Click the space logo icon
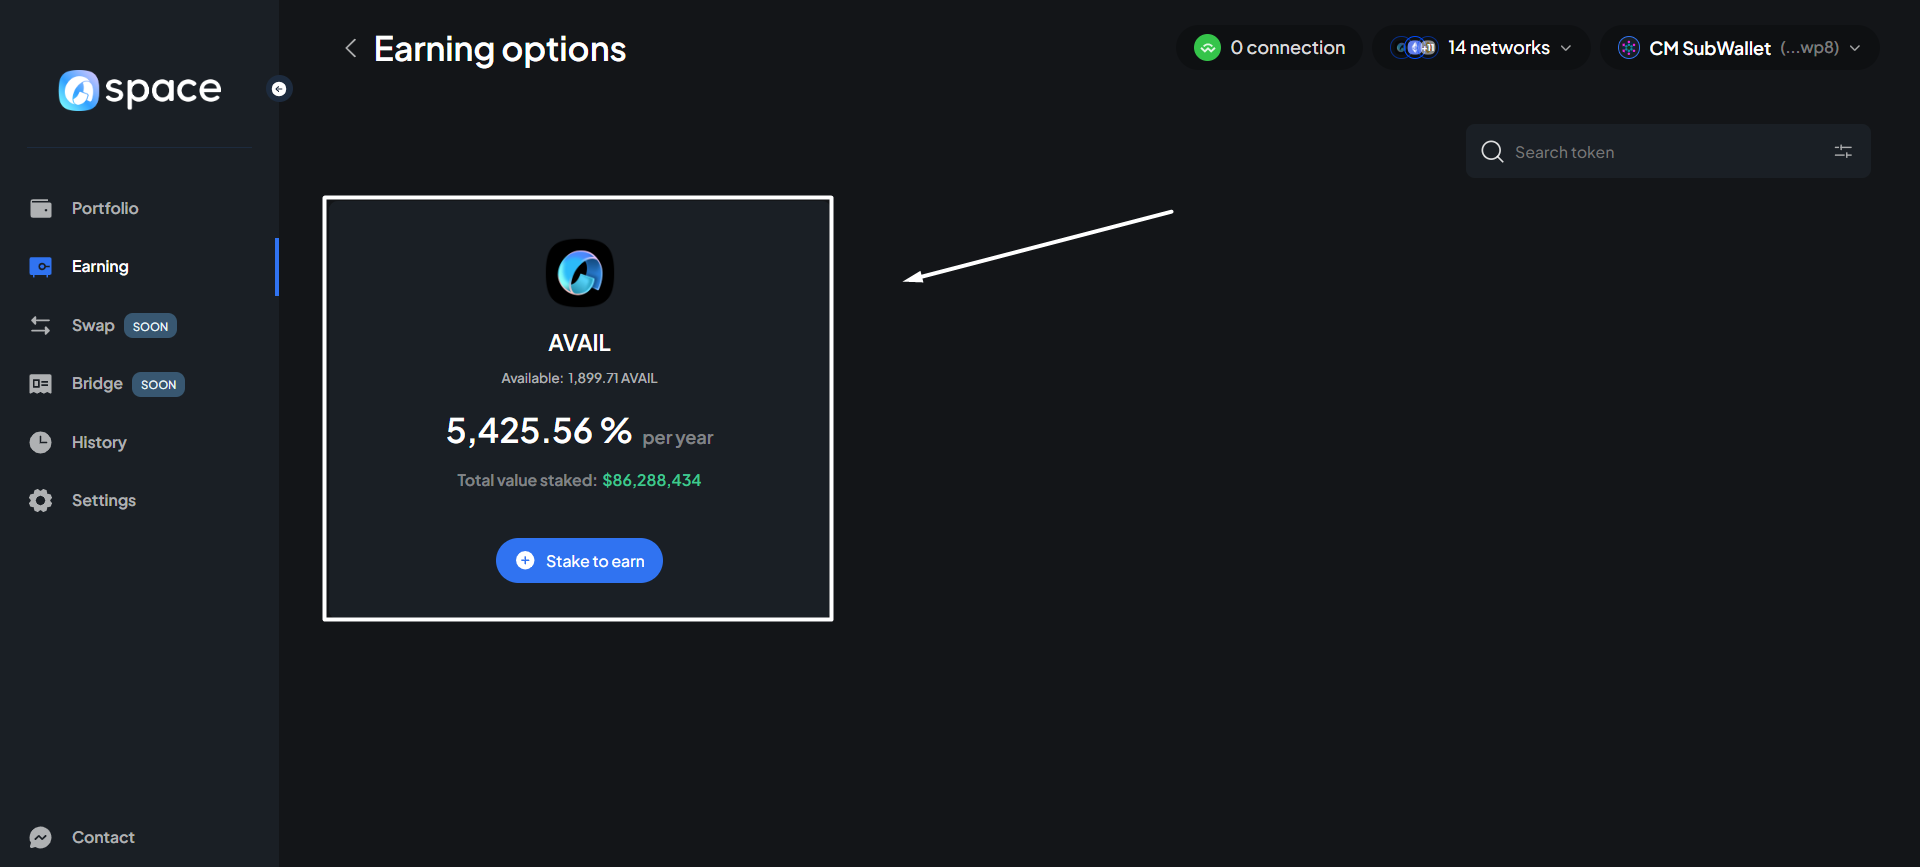 click(79, 90)
